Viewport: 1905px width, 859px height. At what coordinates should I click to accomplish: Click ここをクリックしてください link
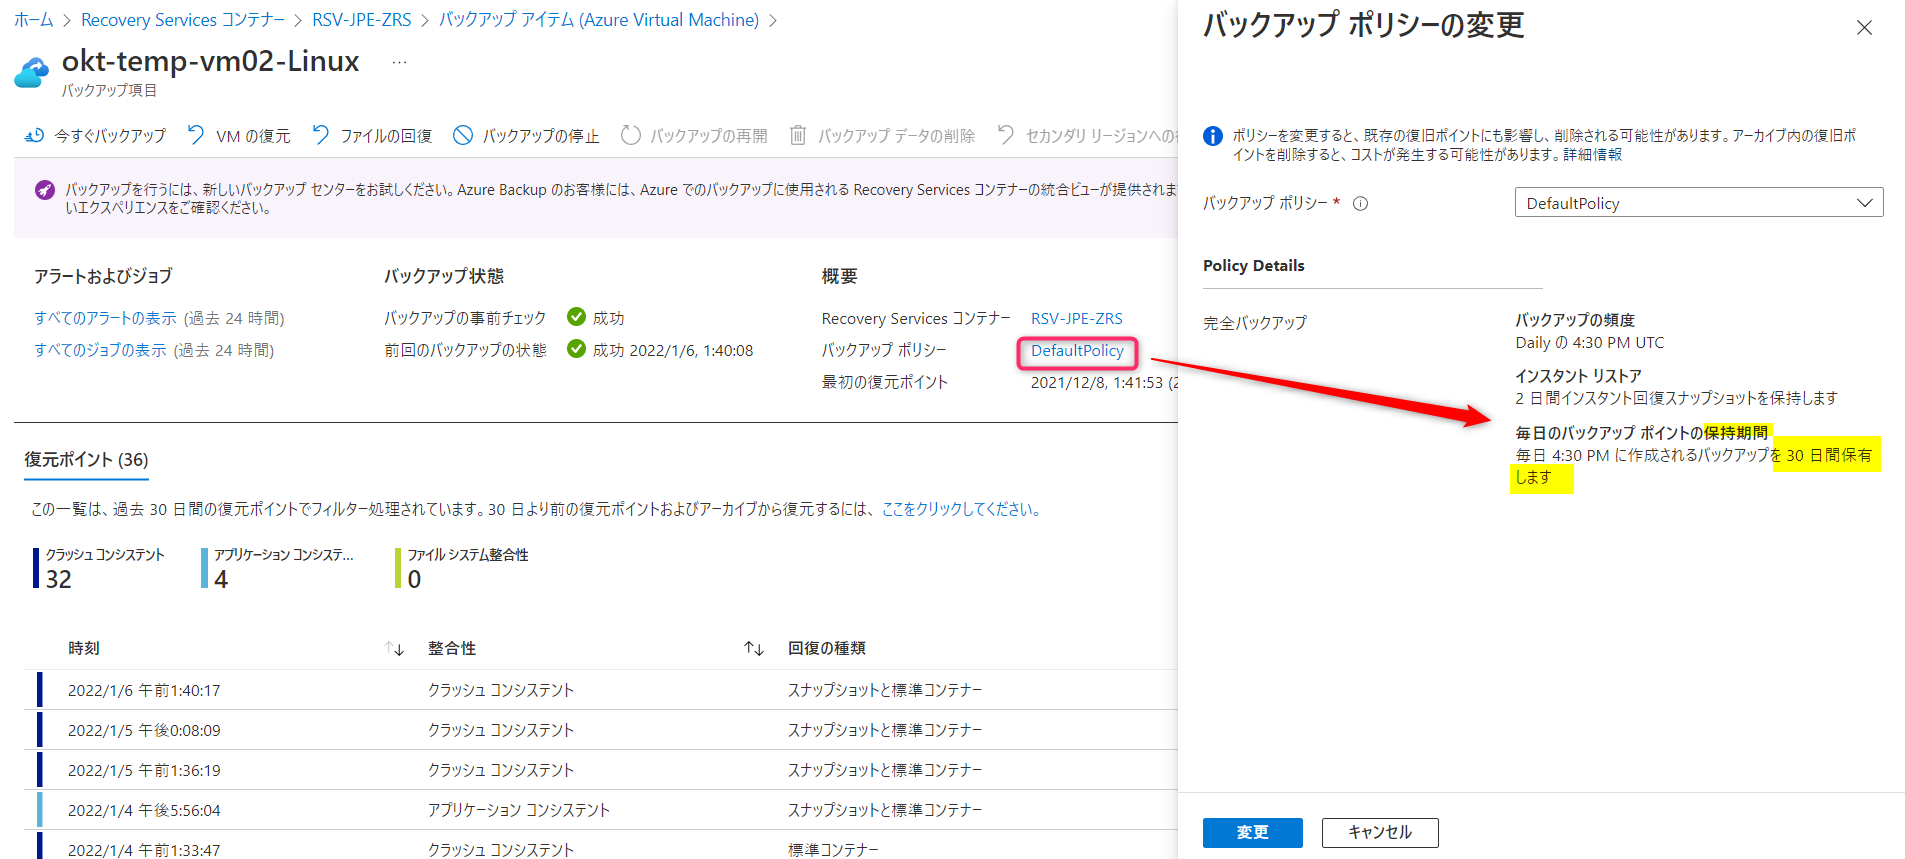pyautogui.click(x=961, y=509)
